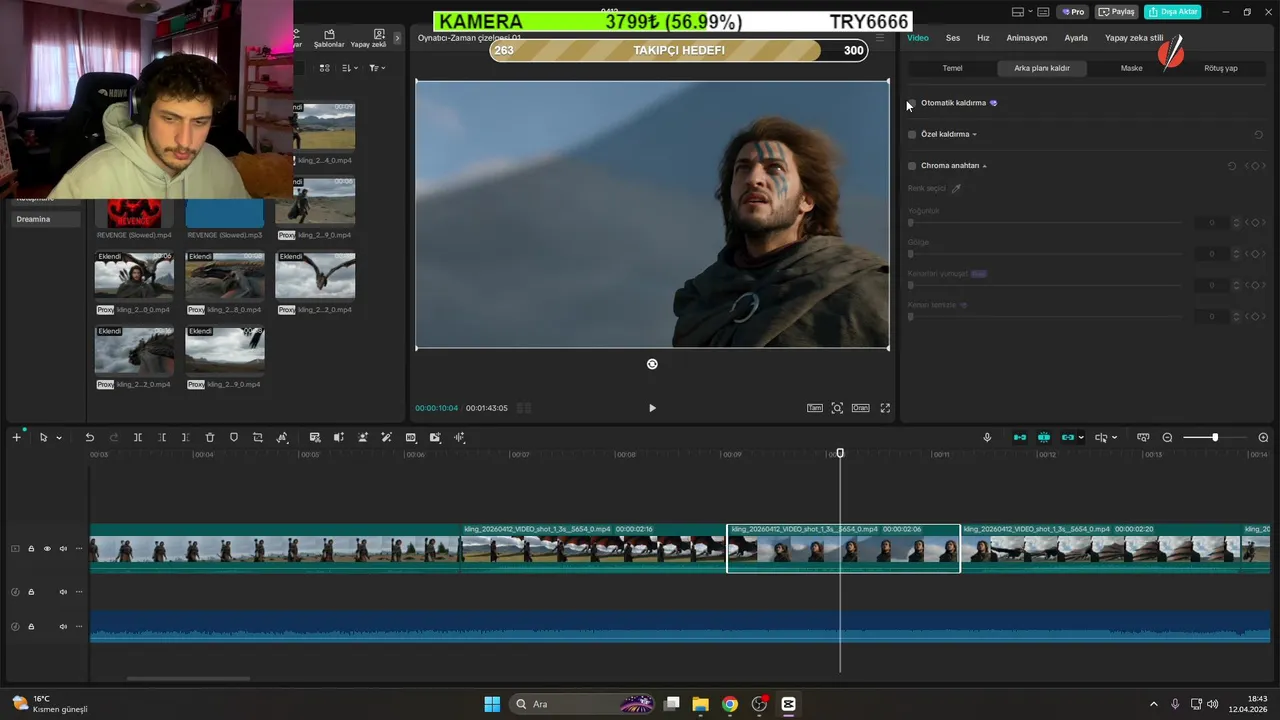Enable the Chroma anahtarı checkbox
The width and height of the screenshot is (1280, 720).
coord(912,166)
